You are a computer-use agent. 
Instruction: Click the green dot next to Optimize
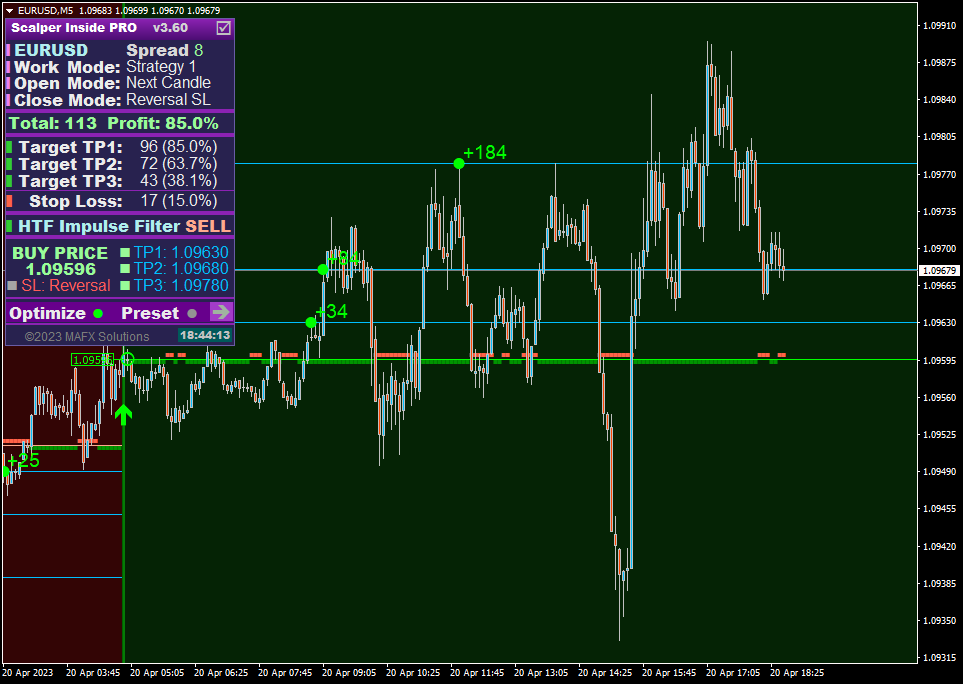tap(98, 314)
